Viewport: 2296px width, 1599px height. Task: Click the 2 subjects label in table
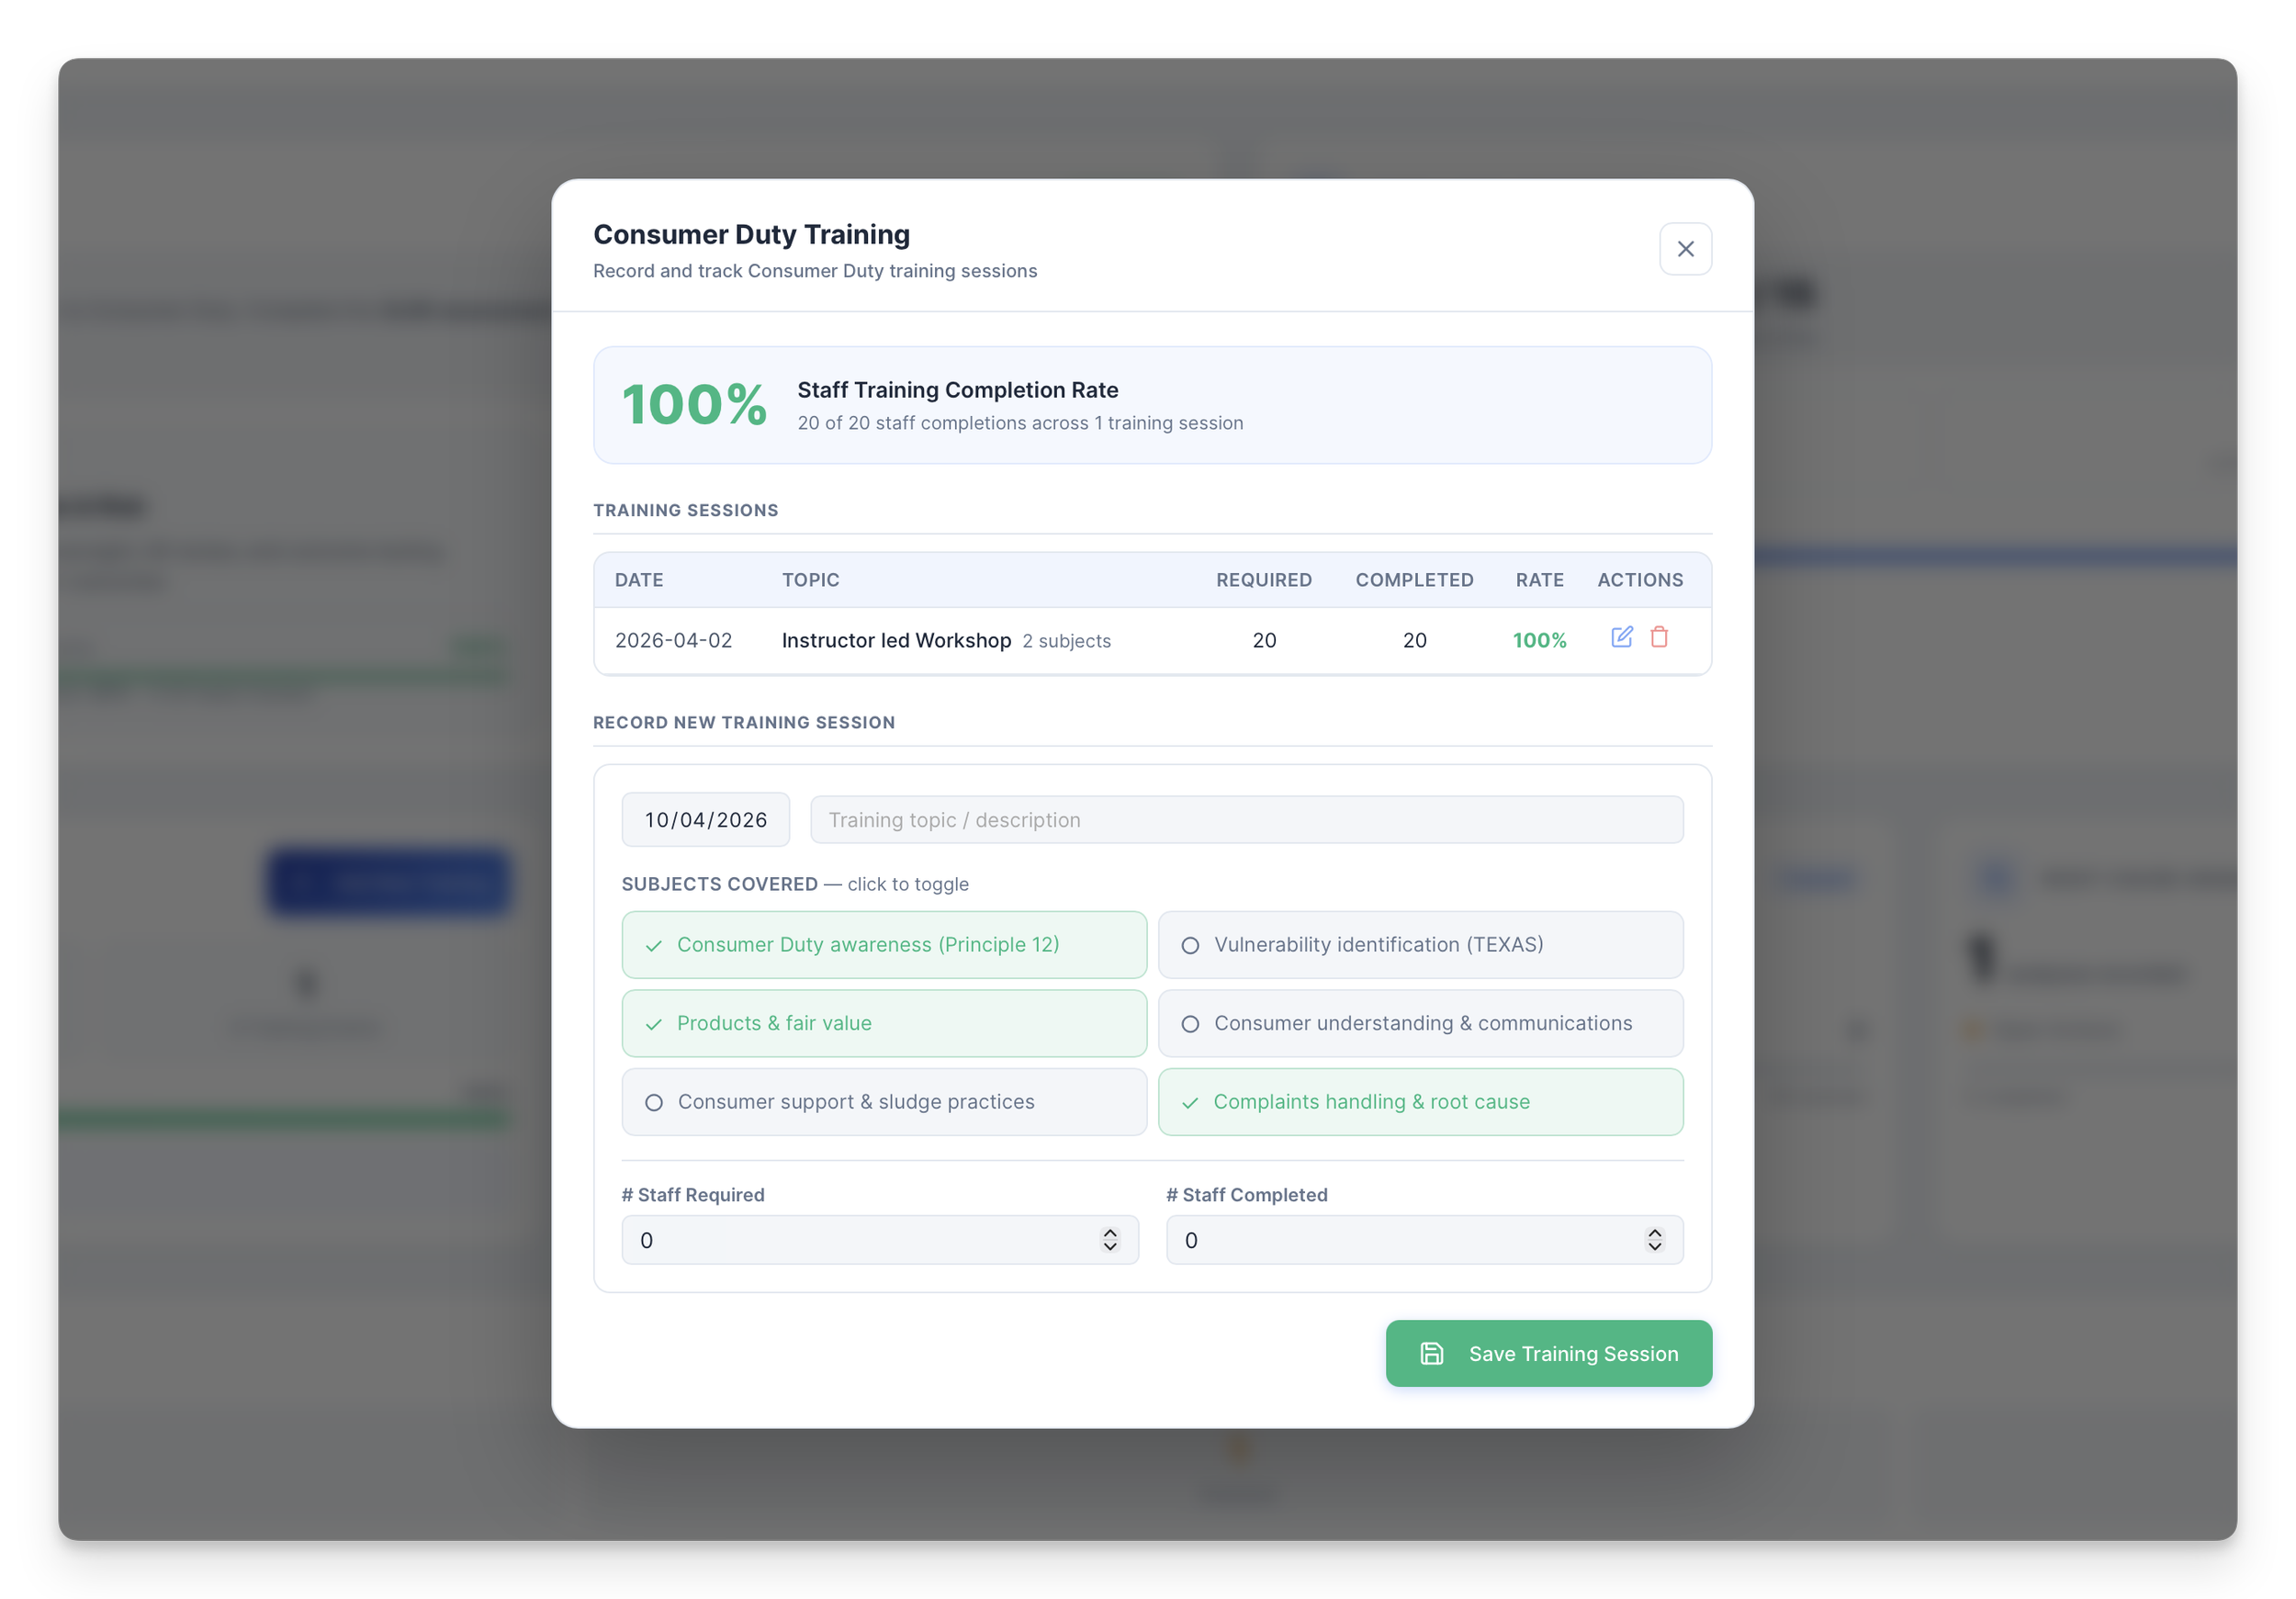click(x=1066, y=641)
